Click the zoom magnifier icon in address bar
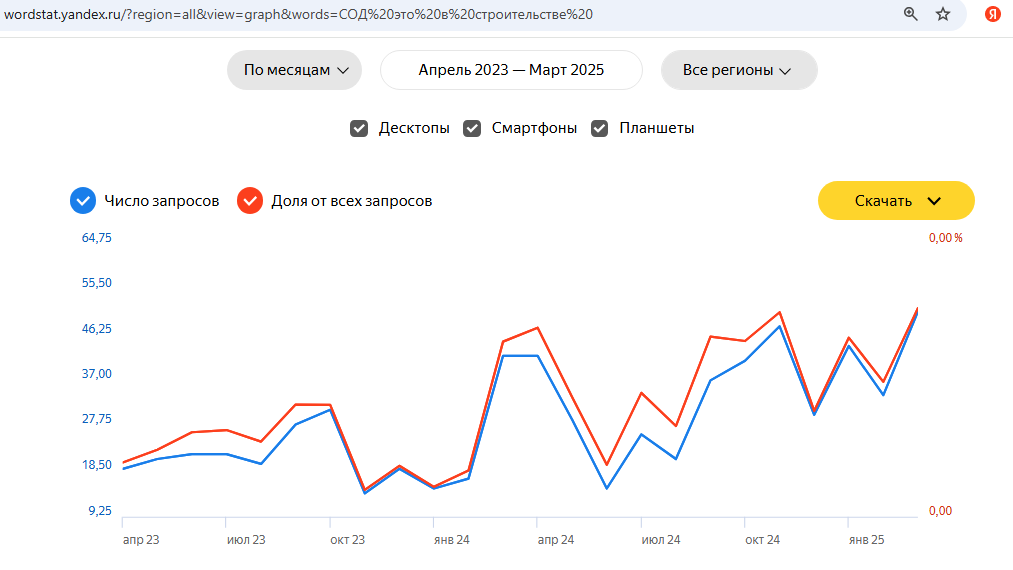The image size is (1013, 570). click(910, 14)
